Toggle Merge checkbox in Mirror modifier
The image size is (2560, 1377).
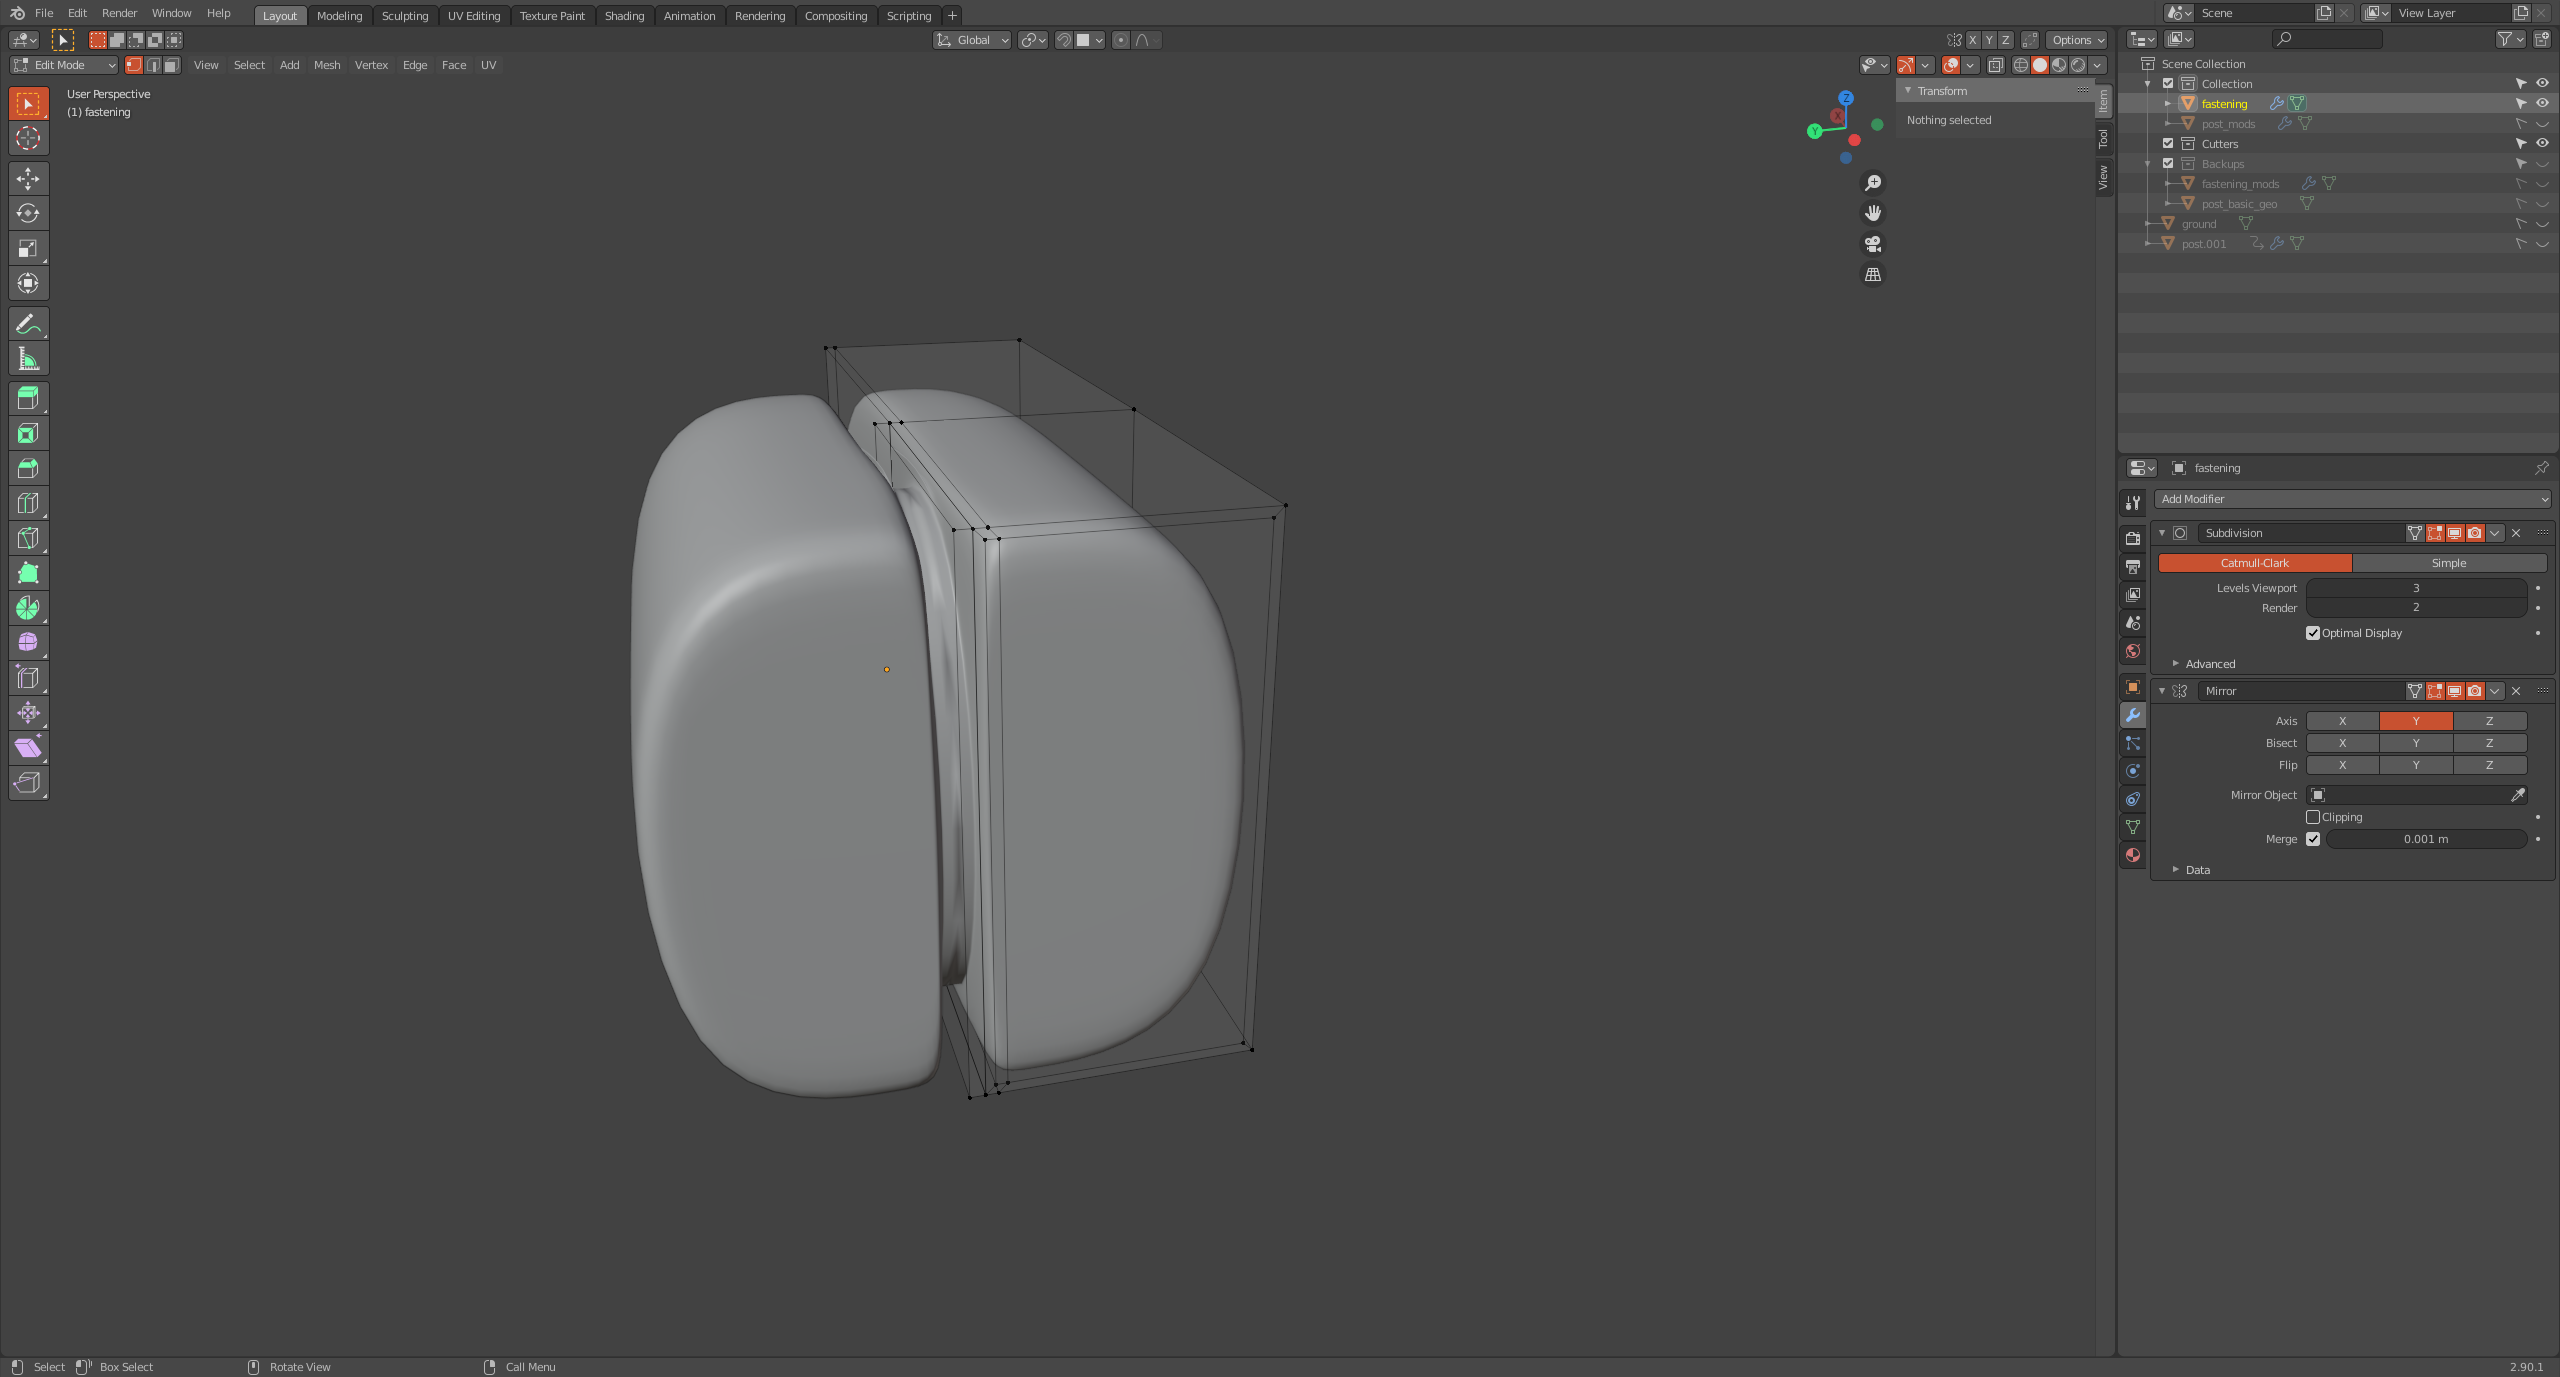pos(2313,839)
